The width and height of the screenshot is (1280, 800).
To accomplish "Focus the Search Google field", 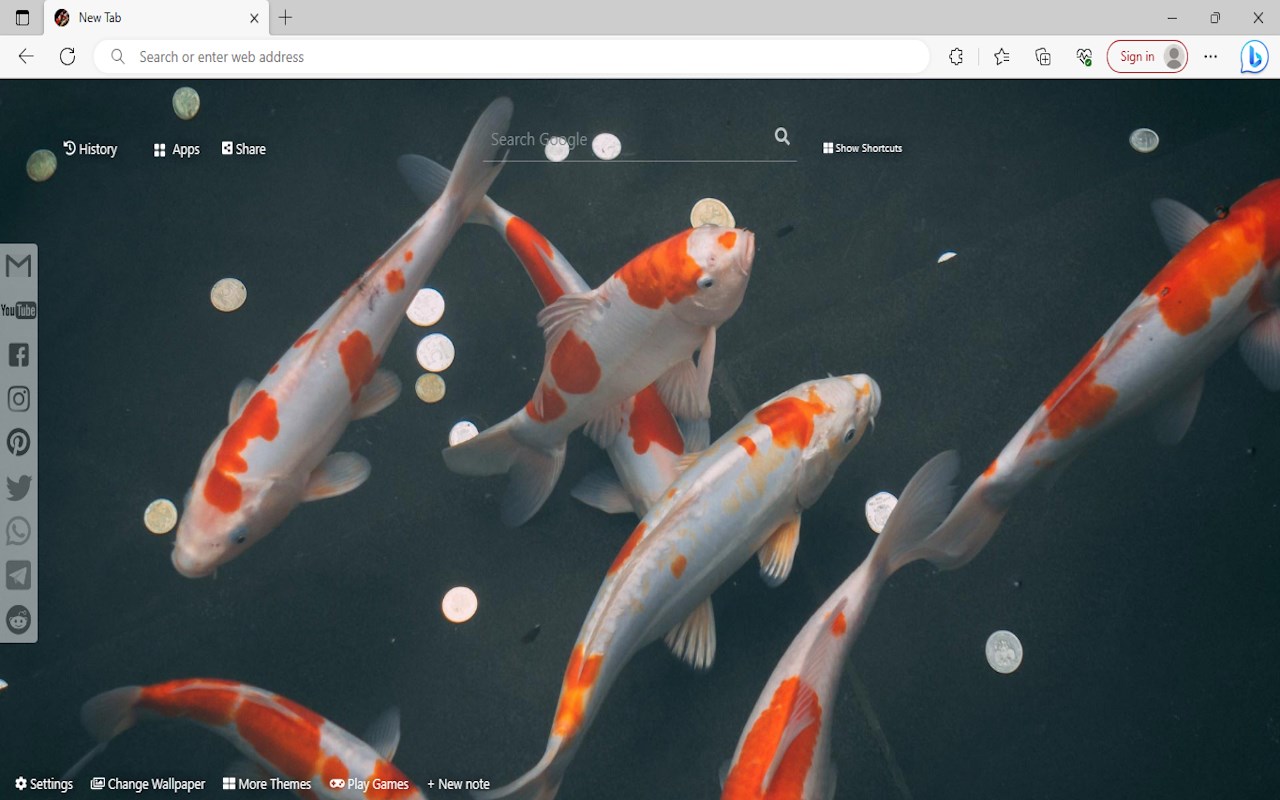I will (x=628, y=140).
